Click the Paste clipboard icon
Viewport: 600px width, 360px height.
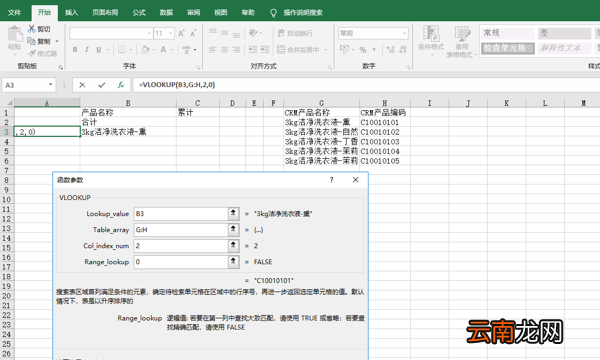pyautogui.click(x=15, y=34)
